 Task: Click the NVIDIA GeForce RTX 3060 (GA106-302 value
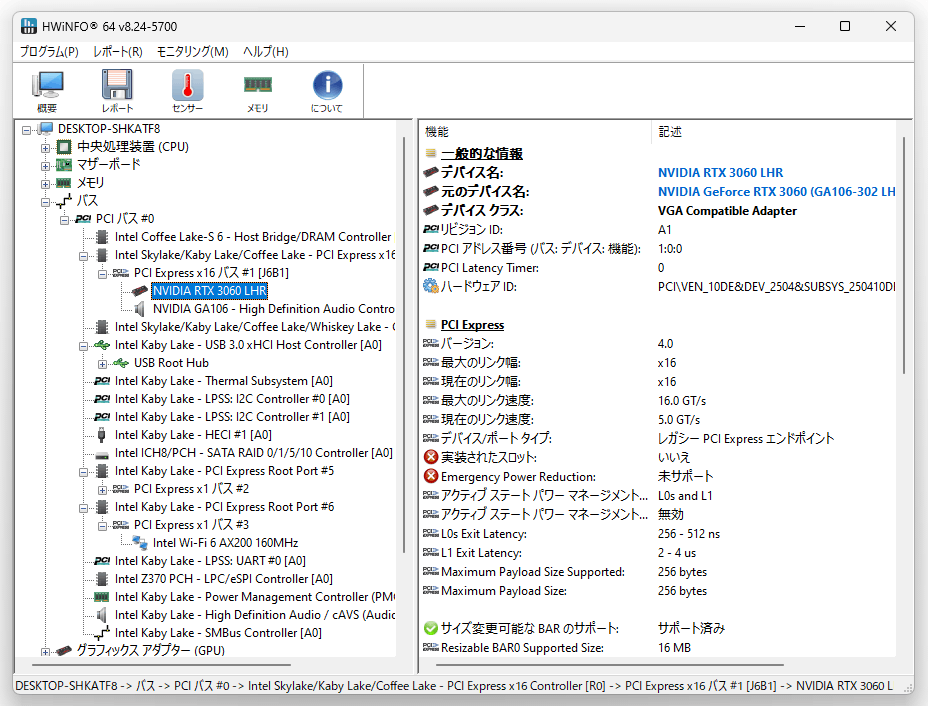pos(776,192)
